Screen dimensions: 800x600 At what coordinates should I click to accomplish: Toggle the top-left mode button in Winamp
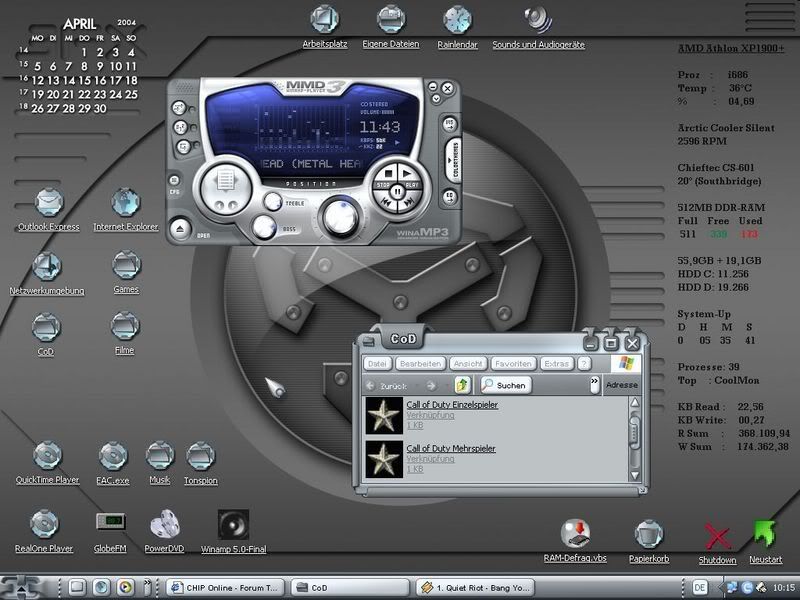(179, 108)
